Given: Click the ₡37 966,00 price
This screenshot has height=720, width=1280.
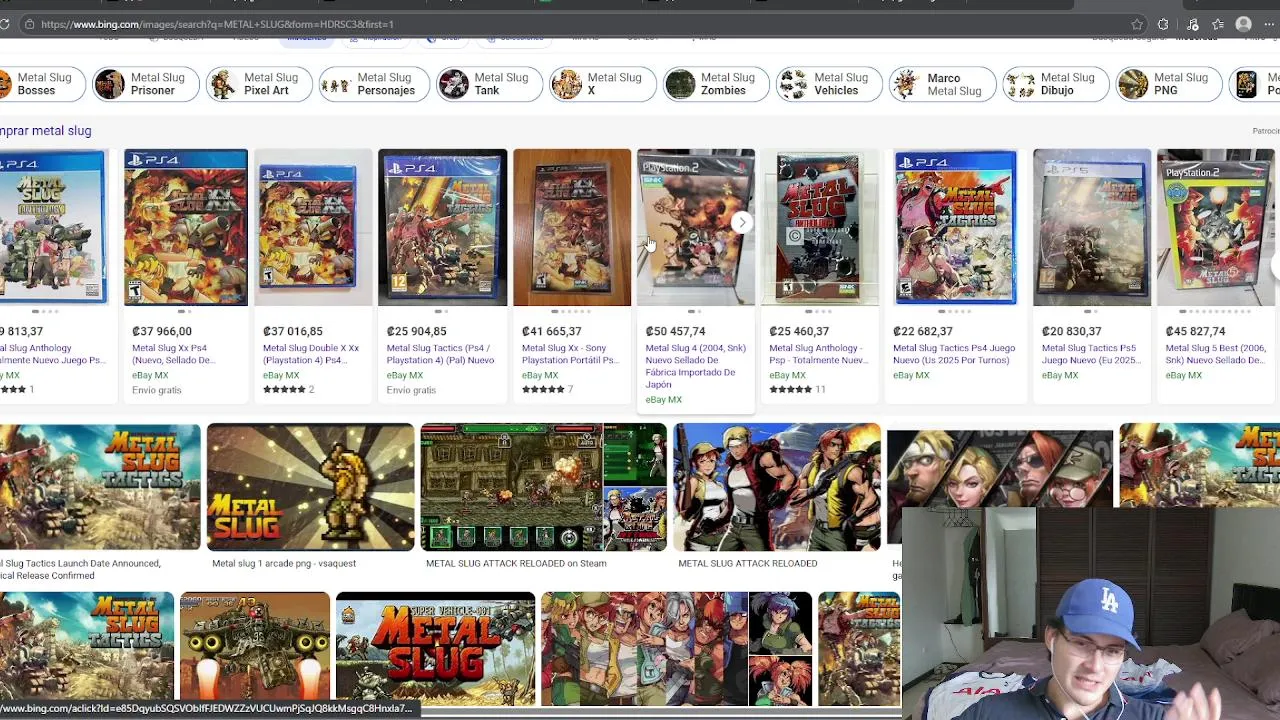Looking at the screenshot, I should (162, 331).
